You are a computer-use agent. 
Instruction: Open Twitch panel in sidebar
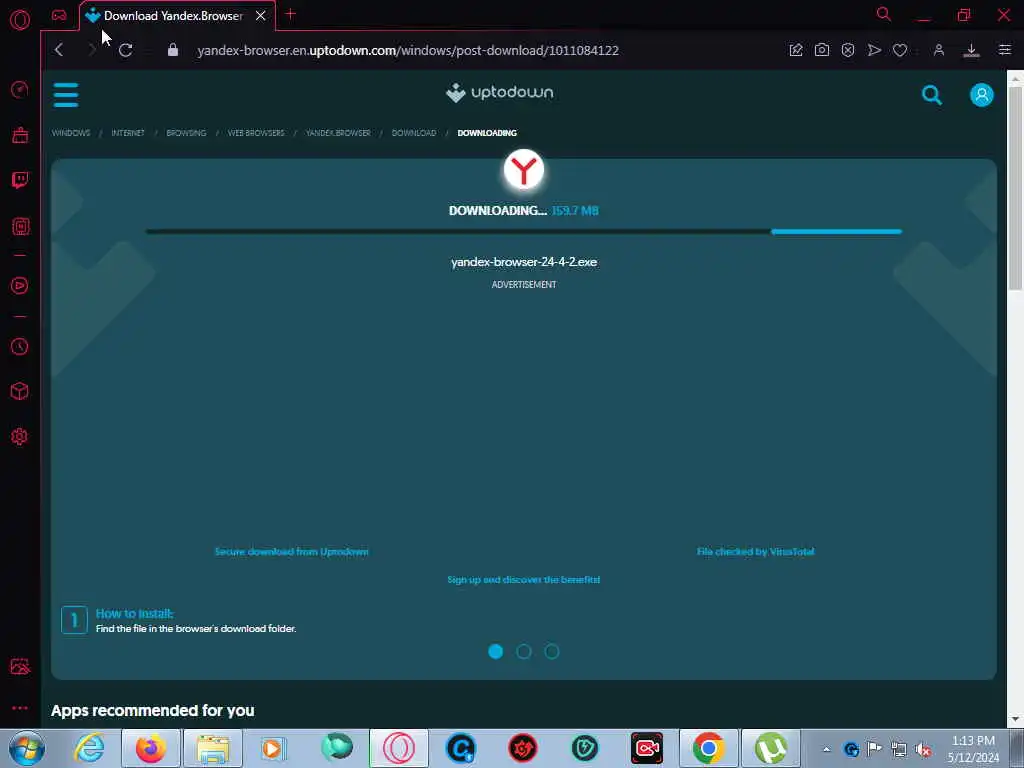tap(20, 180)
